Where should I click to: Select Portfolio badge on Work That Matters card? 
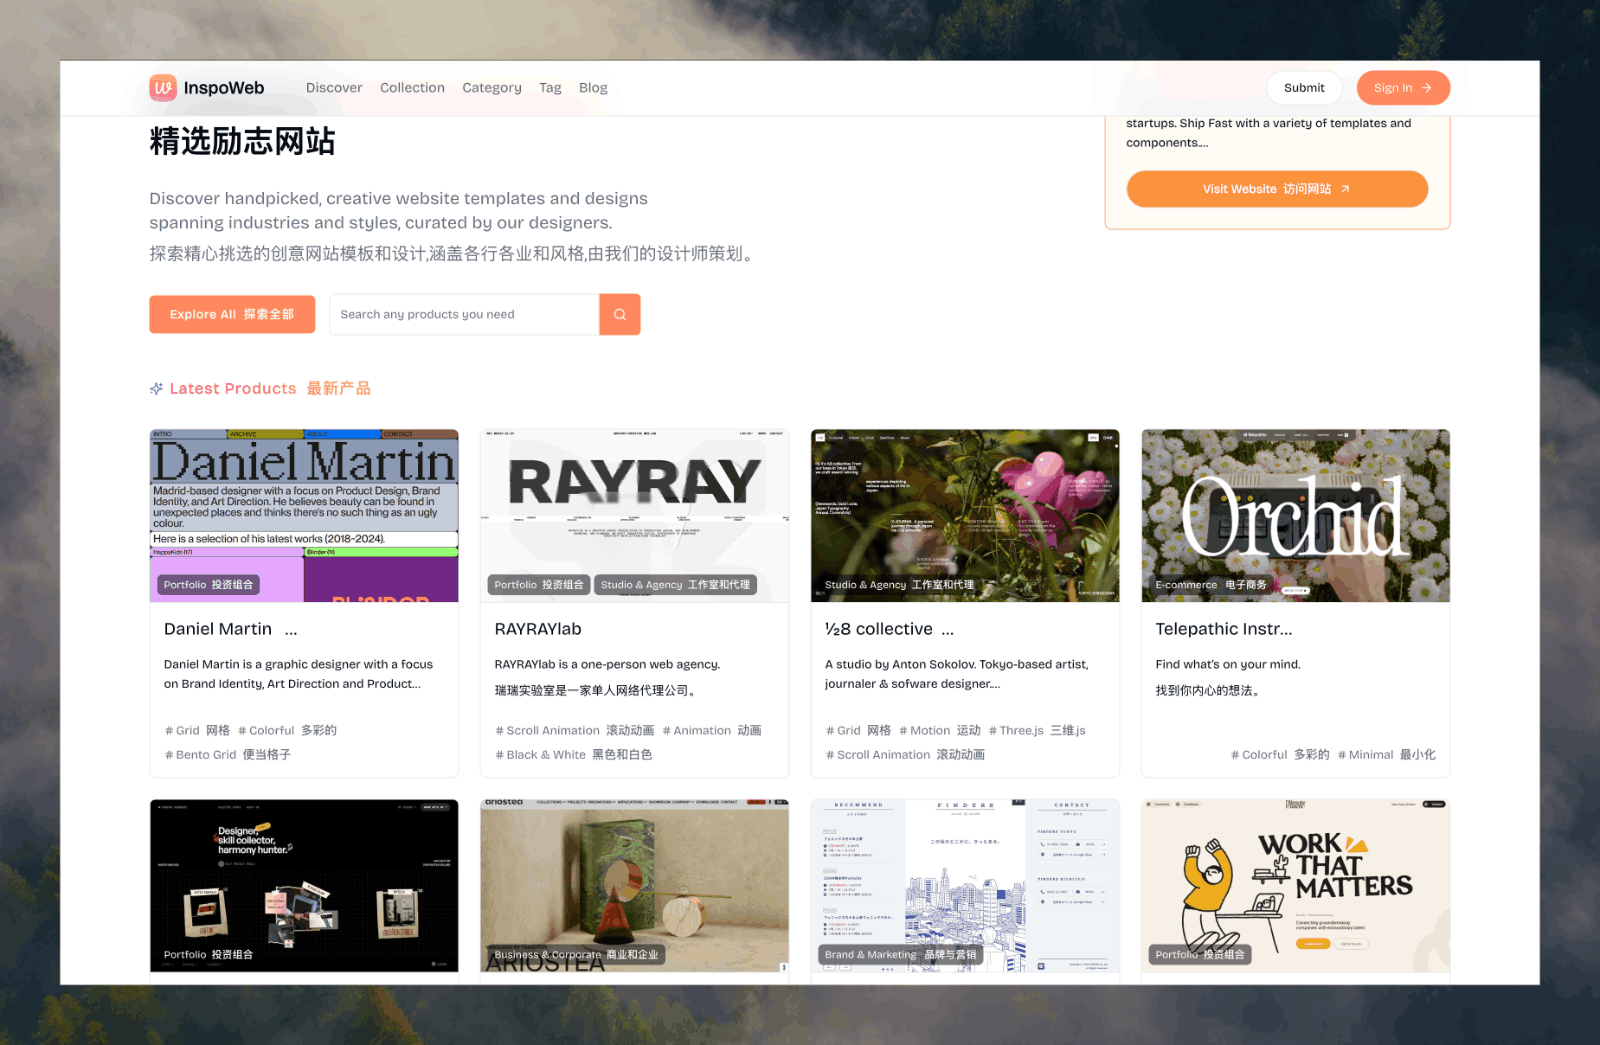coord(1200,955)
